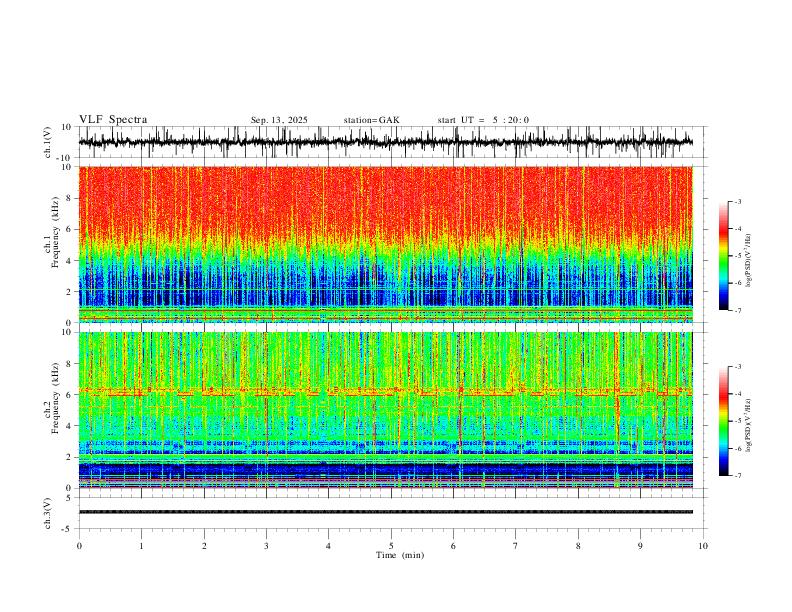Click the "8" kHz tick on ch.1 frequency axis
Screen dimensions: 792x612
coord(69,198)
